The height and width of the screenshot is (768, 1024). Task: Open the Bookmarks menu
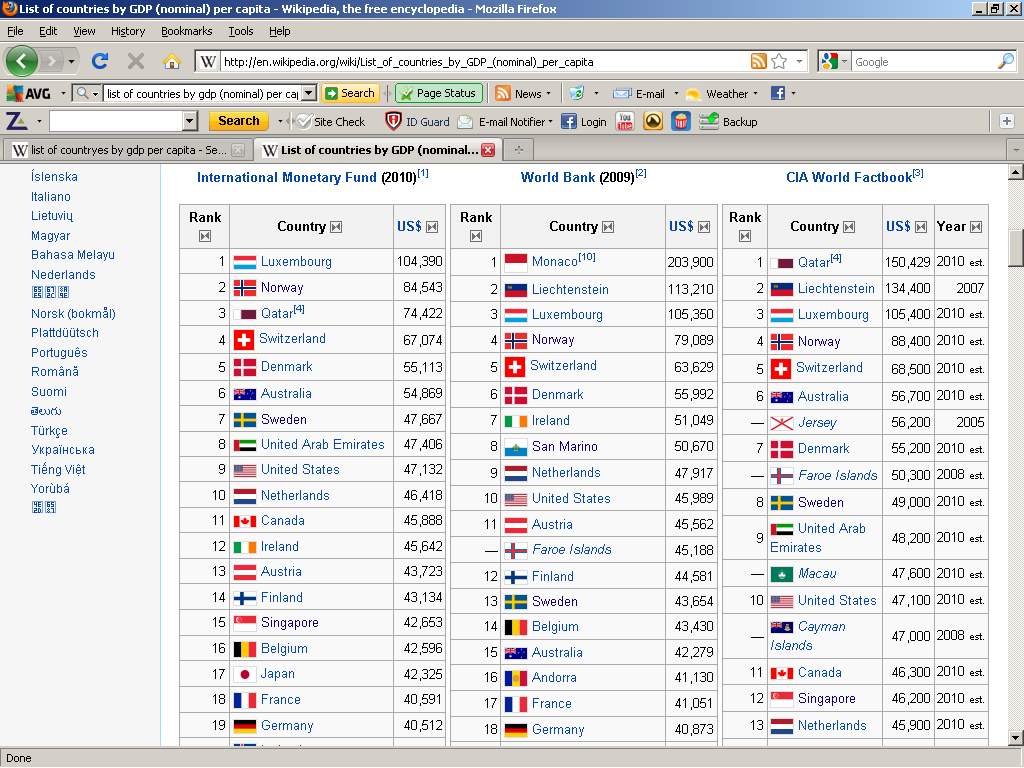186,31
